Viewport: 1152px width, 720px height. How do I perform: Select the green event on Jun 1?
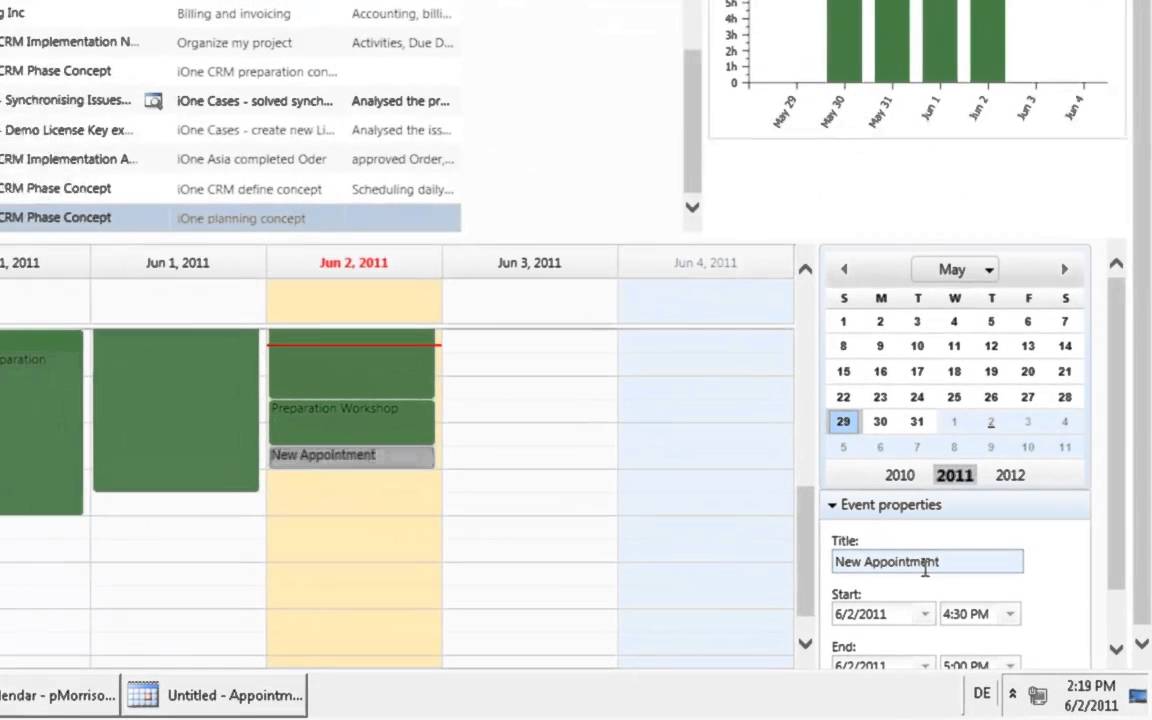176,410
